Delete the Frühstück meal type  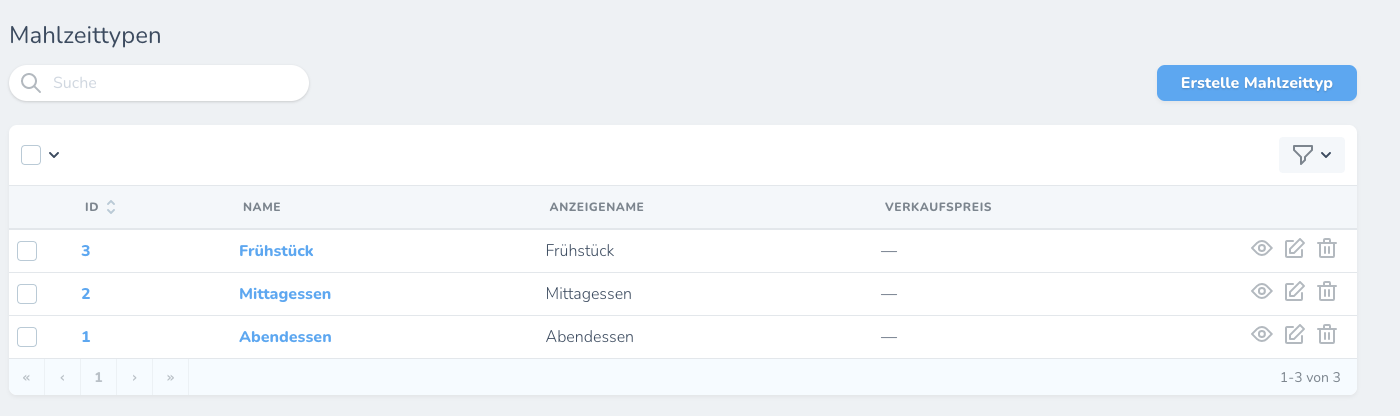pos(1327,249)
